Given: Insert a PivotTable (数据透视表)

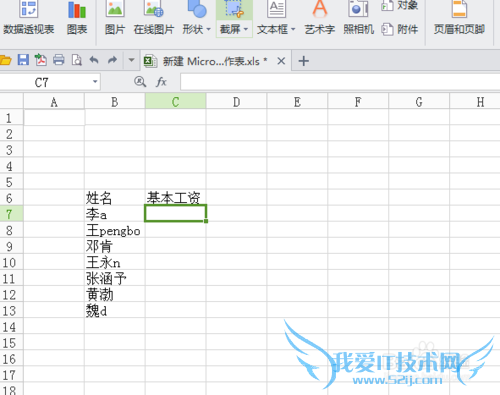Looking at the screenshot, I should pyautogui.click(x=29, y=18).
